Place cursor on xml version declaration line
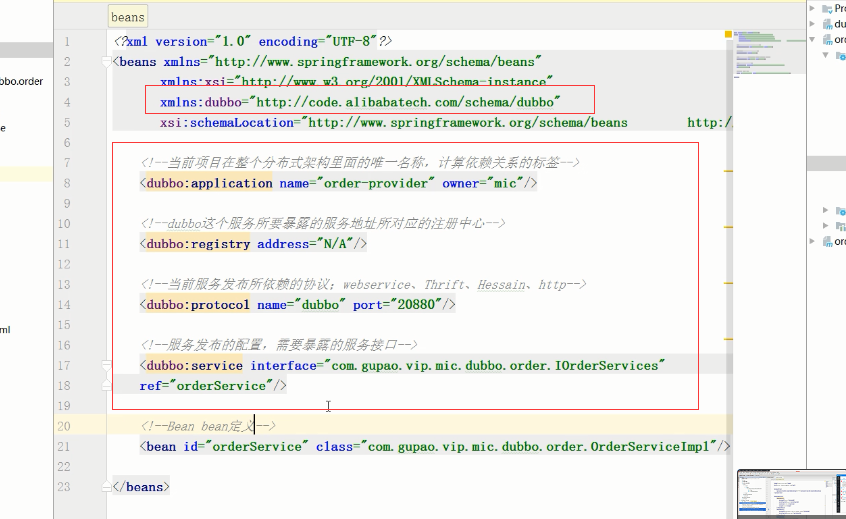Viewport: 846px width, 519px height. click(x=253, y=42)
